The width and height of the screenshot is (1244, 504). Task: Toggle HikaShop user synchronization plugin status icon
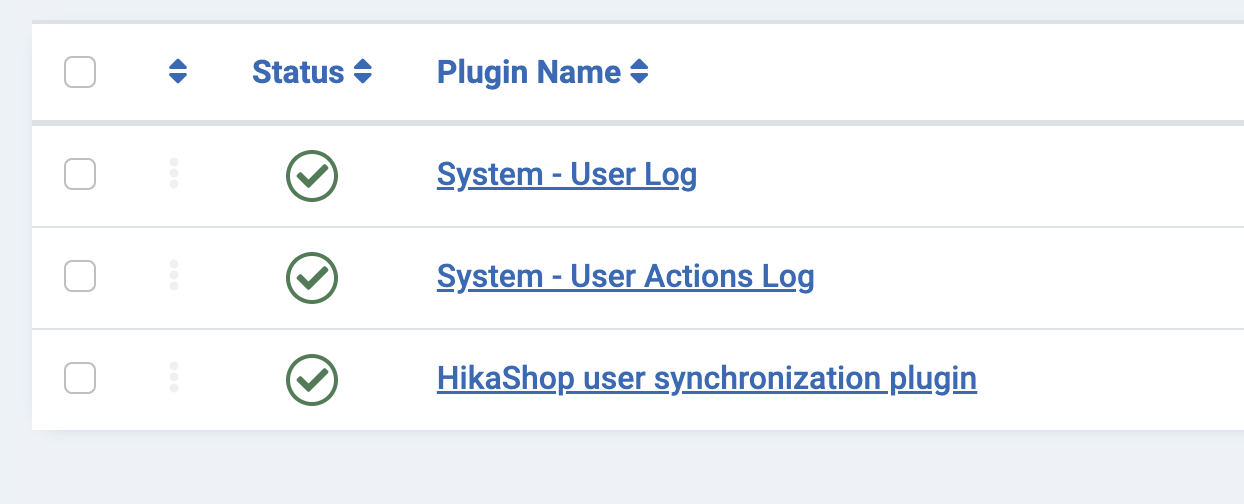(x=312, y=379)
